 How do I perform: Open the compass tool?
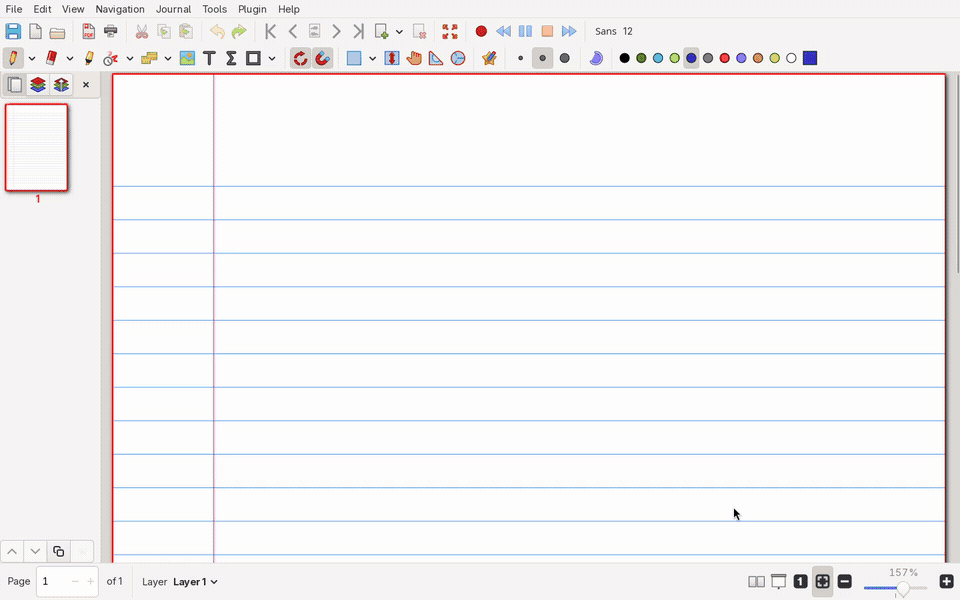[x=458, y=58]
